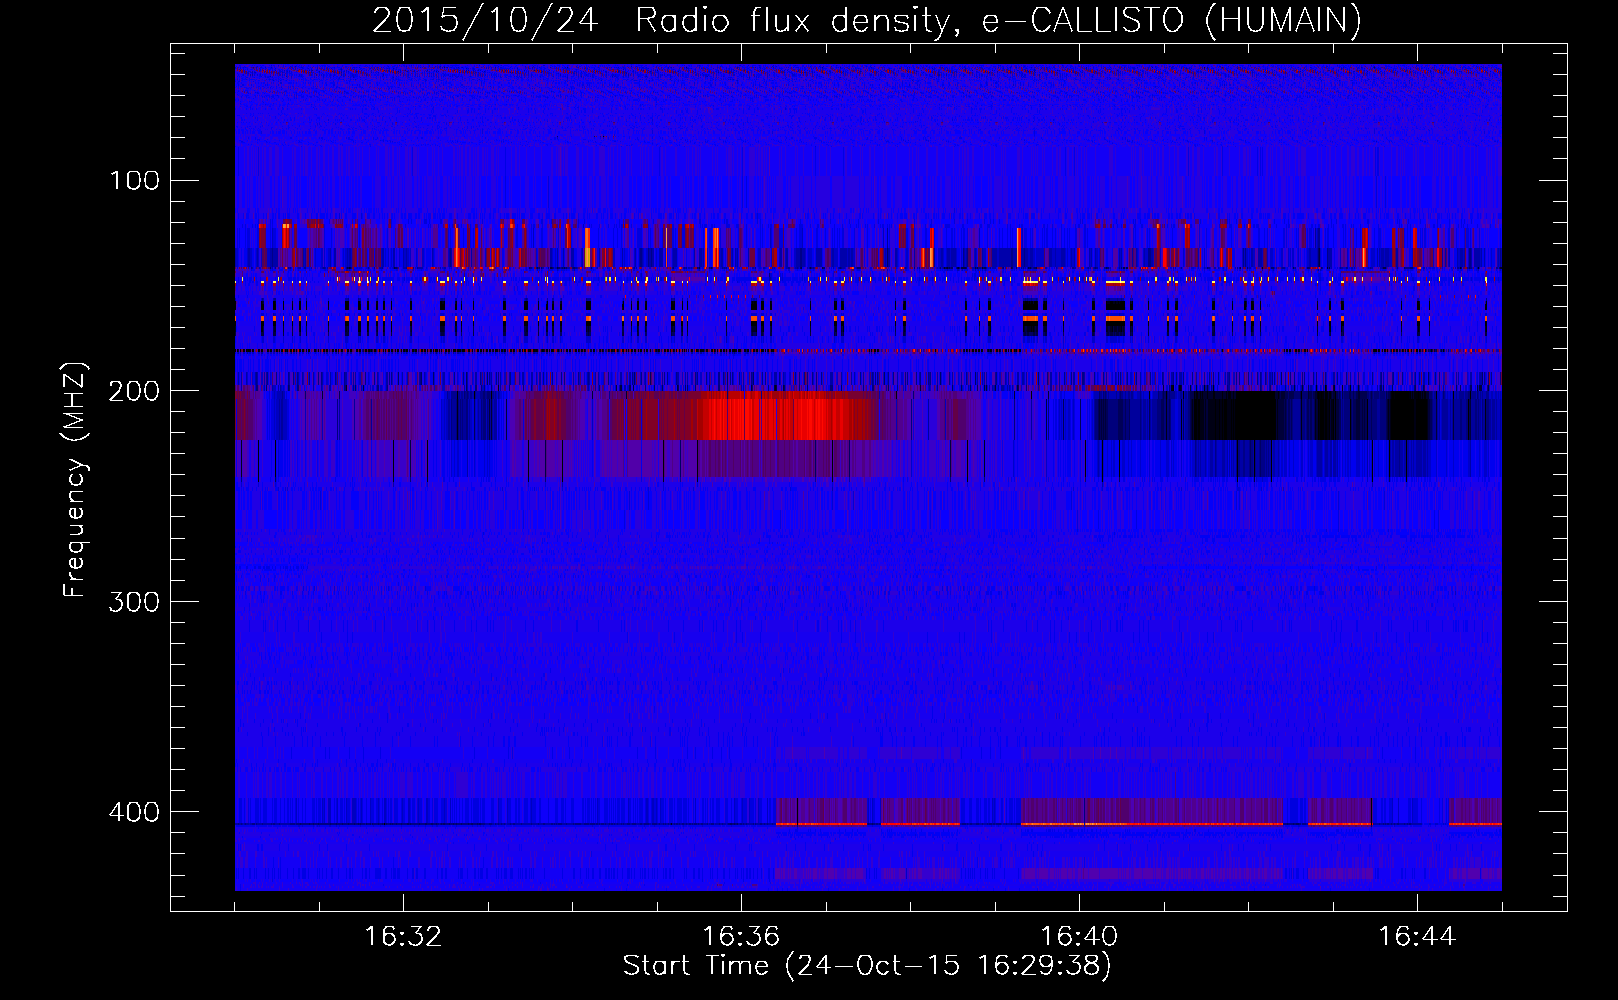
Task: Click the '16:36' time axis label
Action: (741, 937)
